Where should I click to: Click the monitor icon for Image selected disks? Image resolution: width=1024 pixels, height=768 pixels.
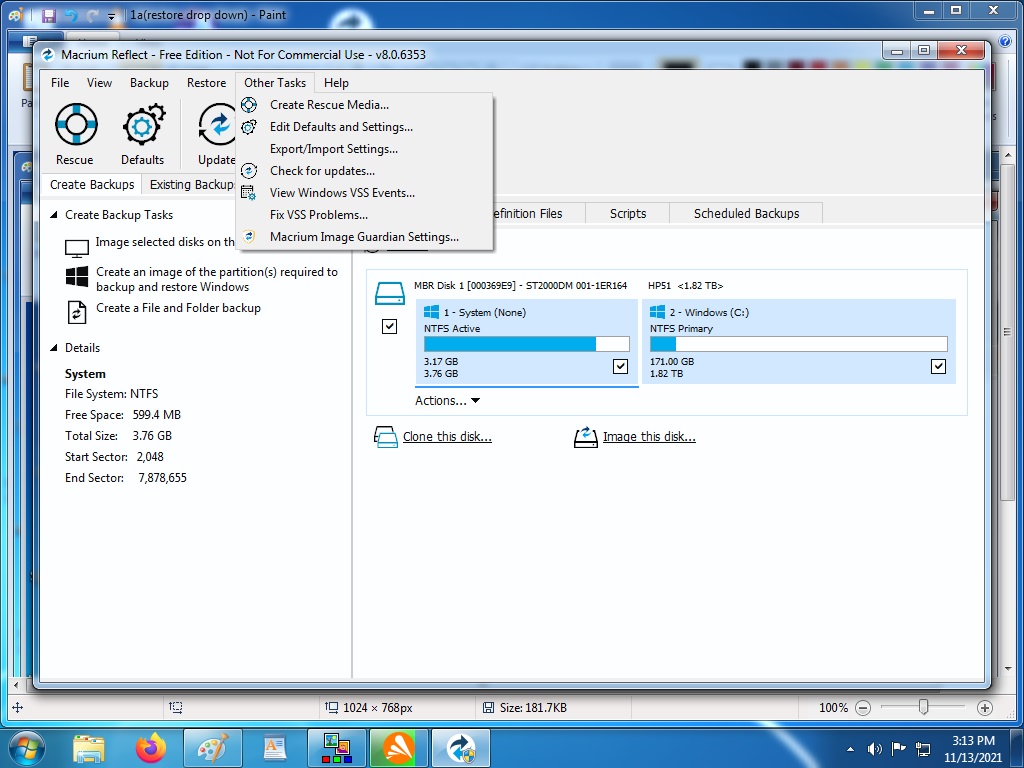click(x=77, y=249)
